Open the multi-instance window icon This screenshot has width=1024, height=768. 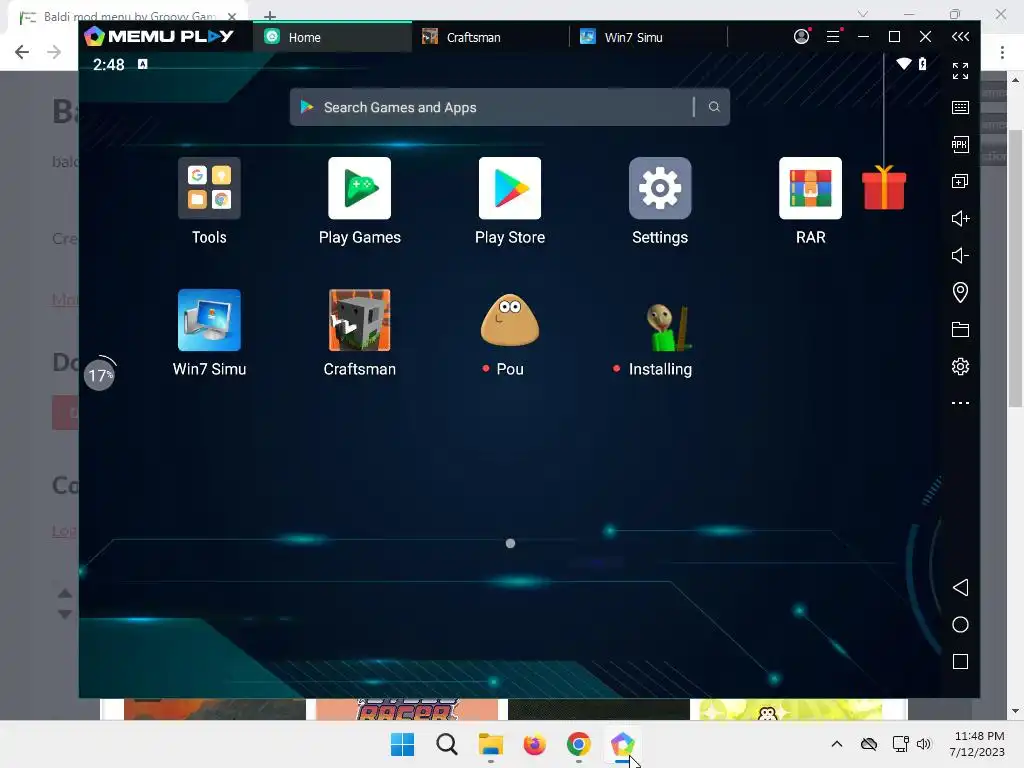click(960, 182)
